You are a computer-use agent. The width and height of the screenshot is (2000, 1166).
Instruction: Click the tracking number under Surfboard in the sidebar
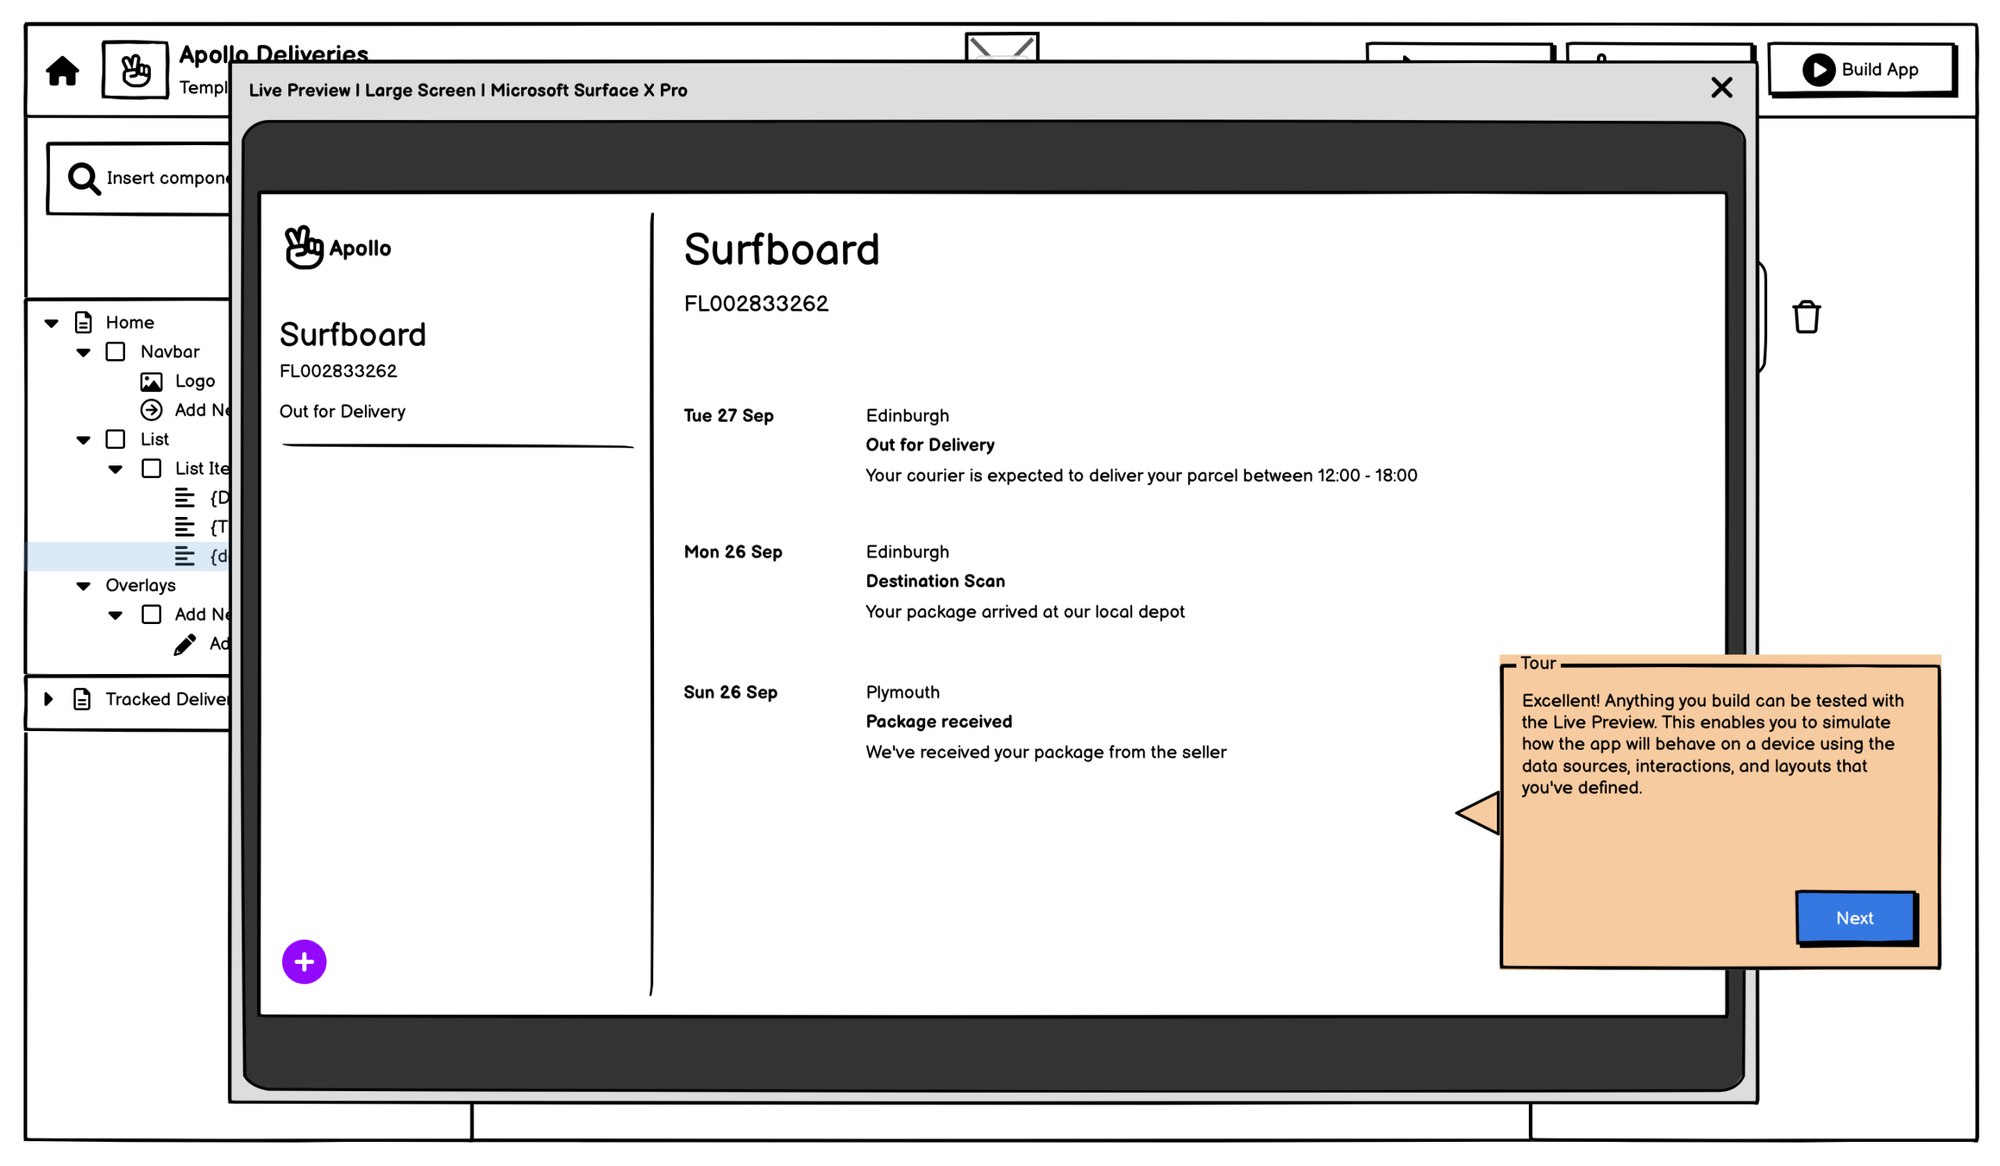coord(338,371)
